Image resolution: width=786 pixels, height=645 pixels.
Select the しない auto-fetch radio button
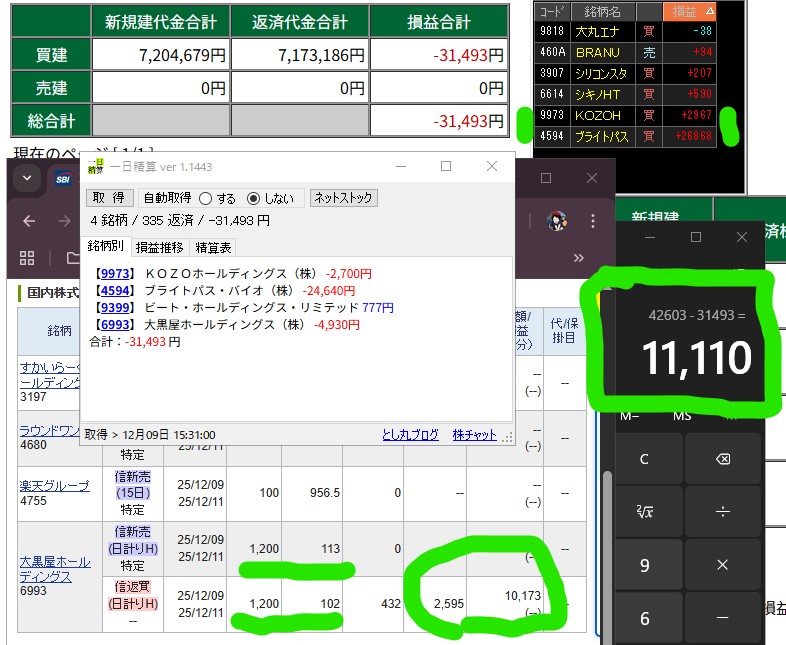point(253,198)
